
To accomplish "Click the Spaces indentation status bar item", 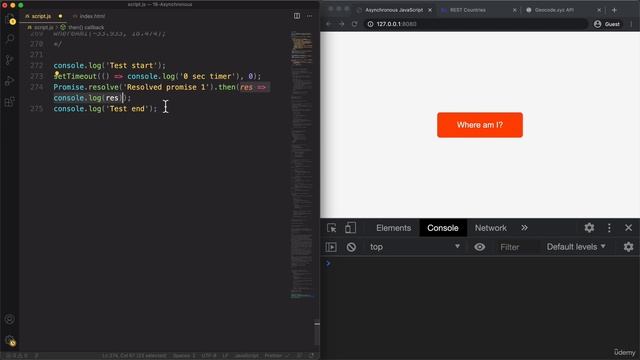I will pyautogui.click(x=184, y=356).
